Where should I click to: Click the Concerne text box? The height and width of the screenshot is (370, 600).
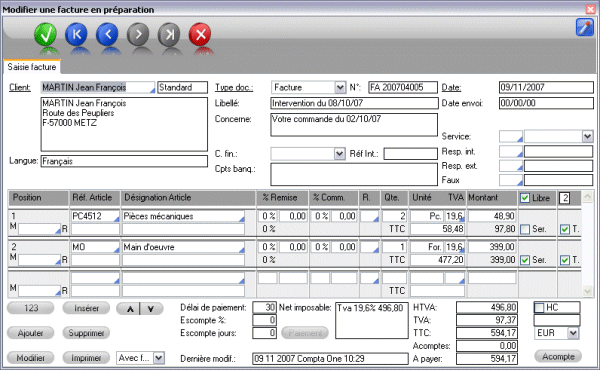[x=354, y=124]
